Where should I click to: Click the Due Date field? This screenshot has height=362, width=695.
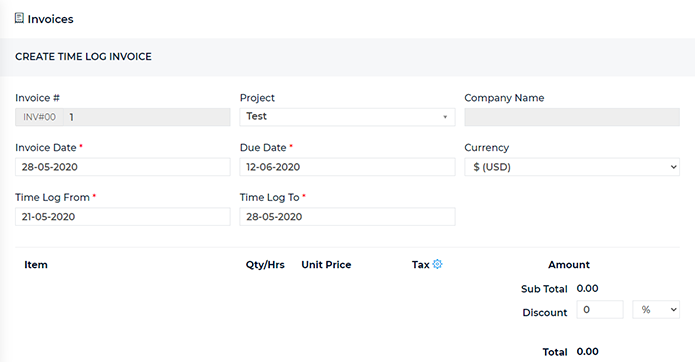click(x=347, y=167)
